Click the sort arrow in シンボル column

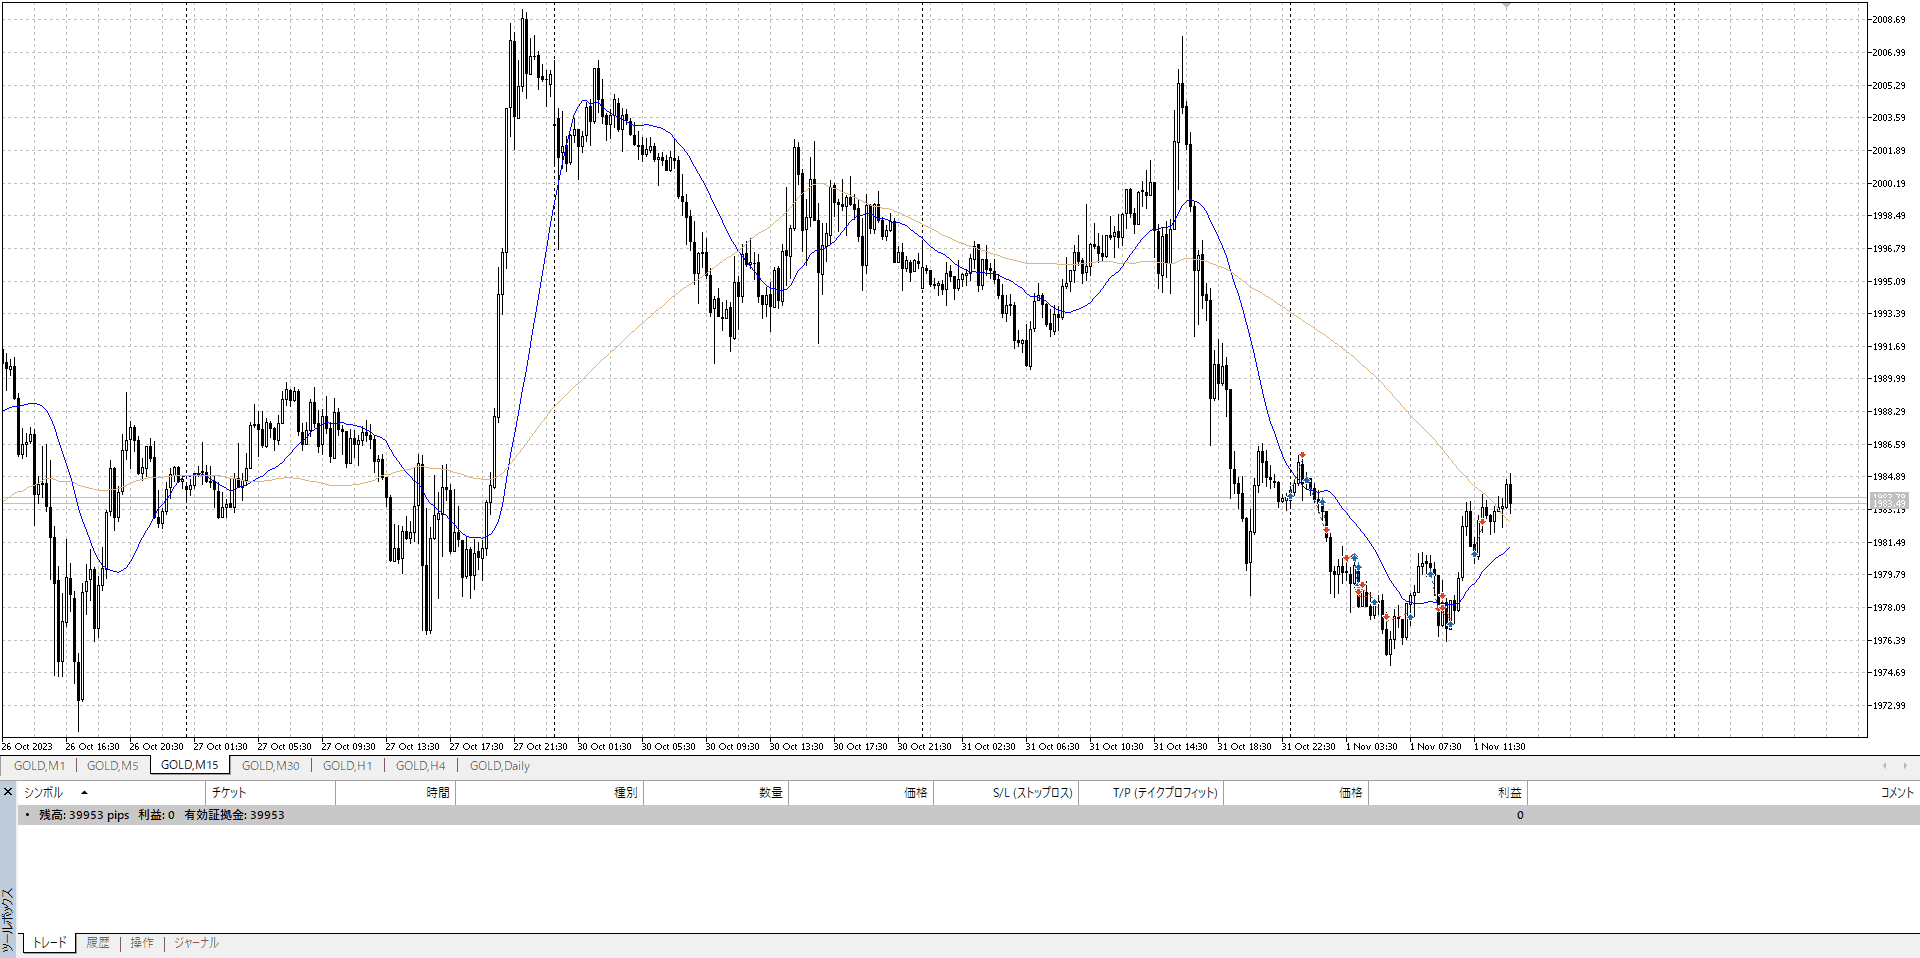84,793
